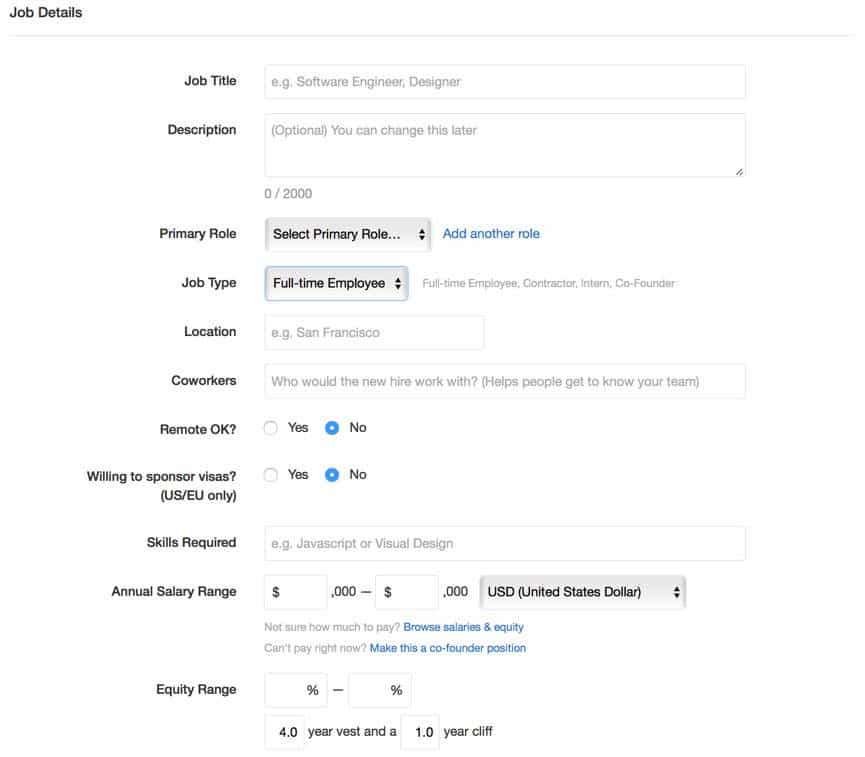This screenshot has height=757, width=865.
Task: Select Yes for Remote OK
Action: pyautogui.click(x=270, y=427)
